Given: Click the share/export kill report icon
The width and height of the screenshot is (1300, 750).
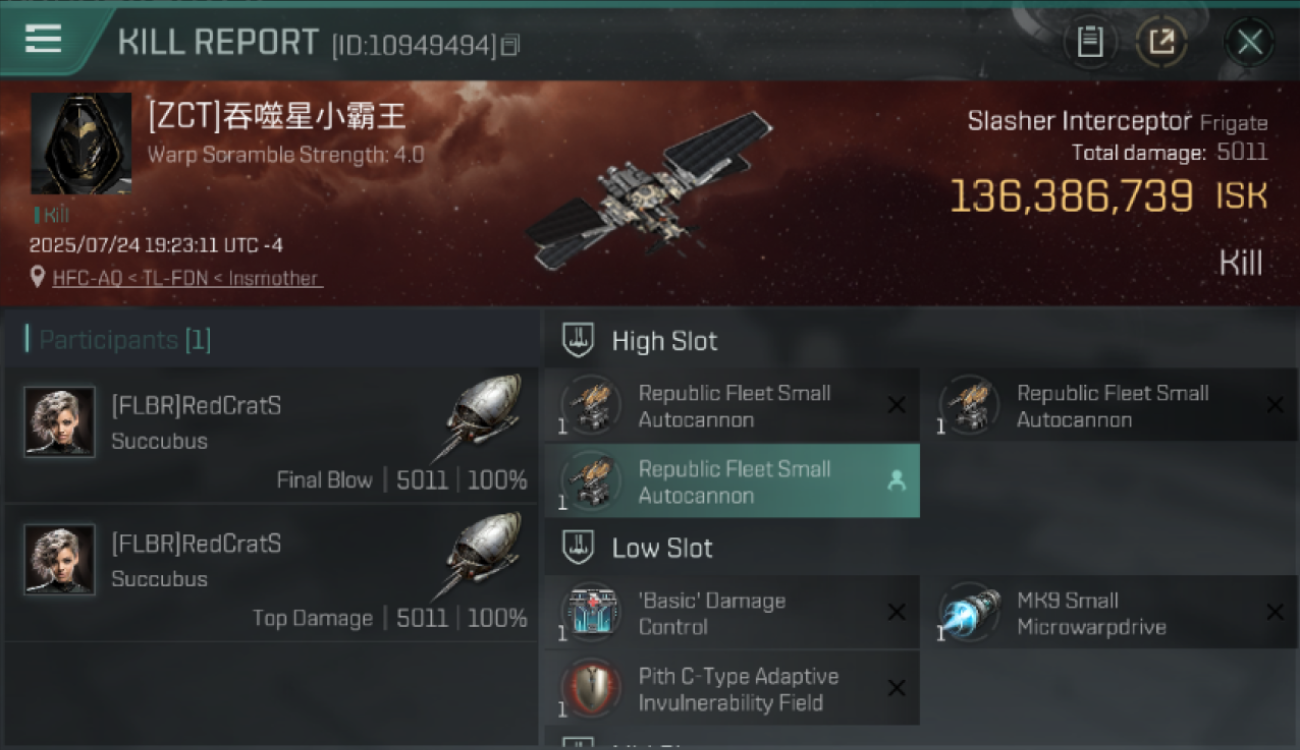Looking at the screenshot, I should coord(1161,42).
